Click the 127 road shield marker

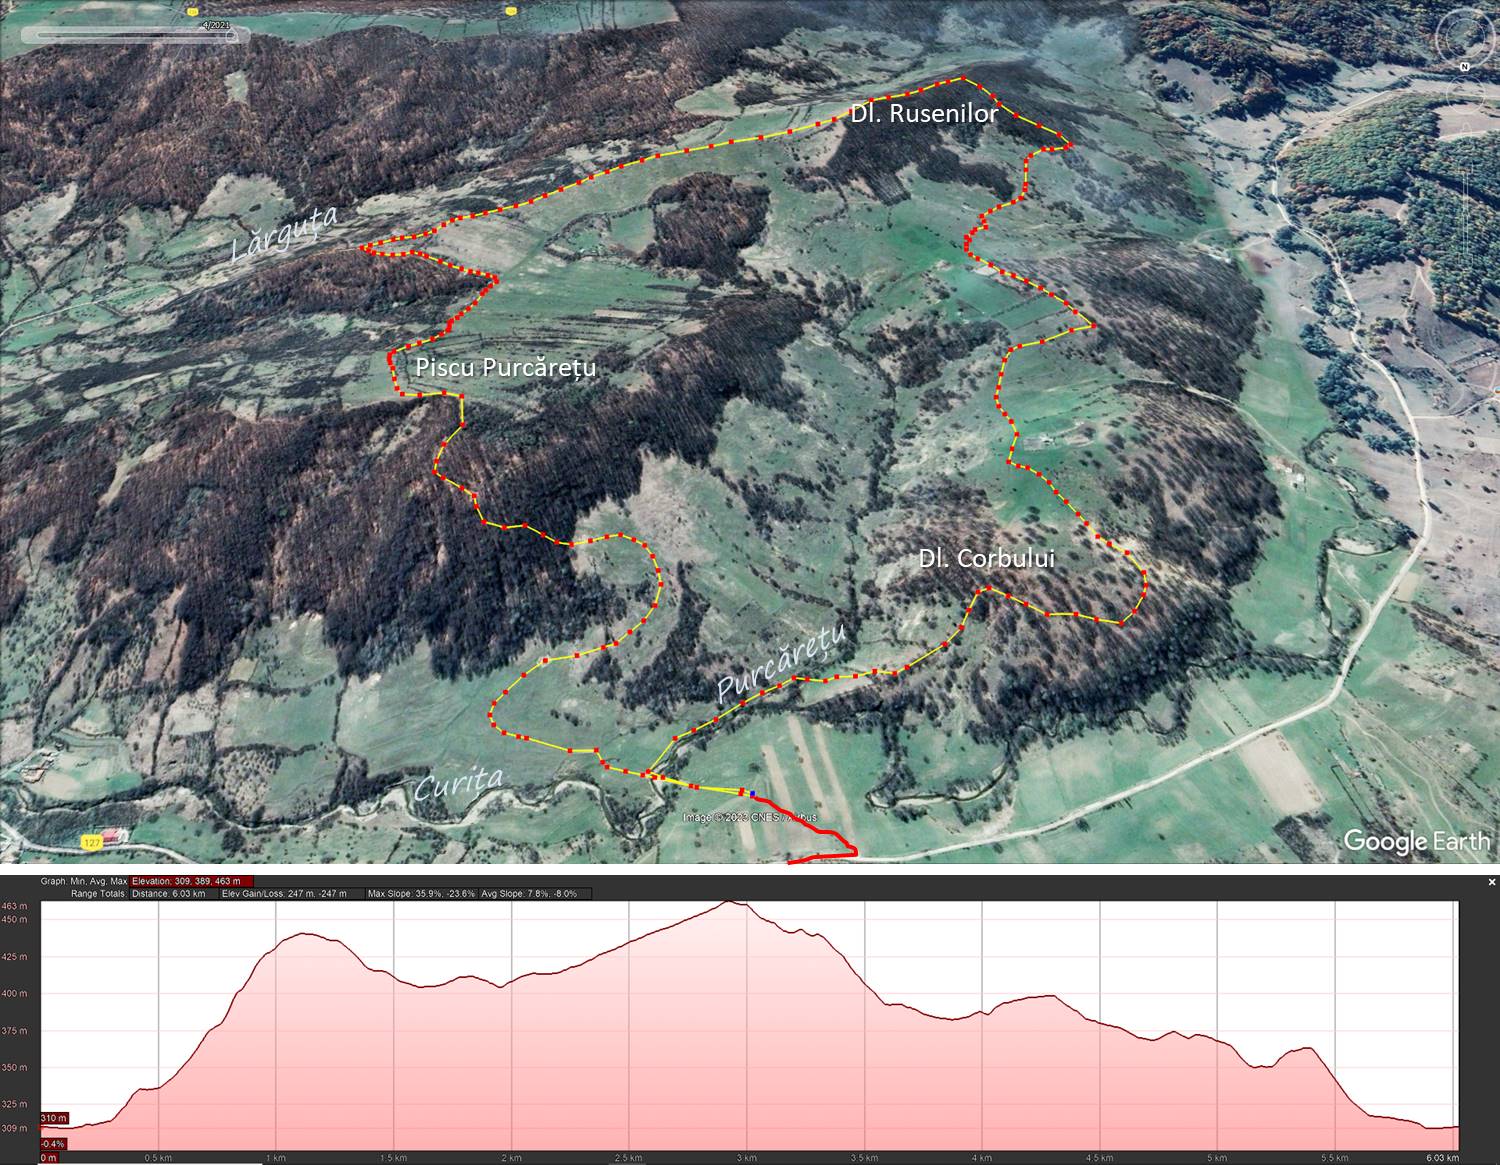click(92, 843)
